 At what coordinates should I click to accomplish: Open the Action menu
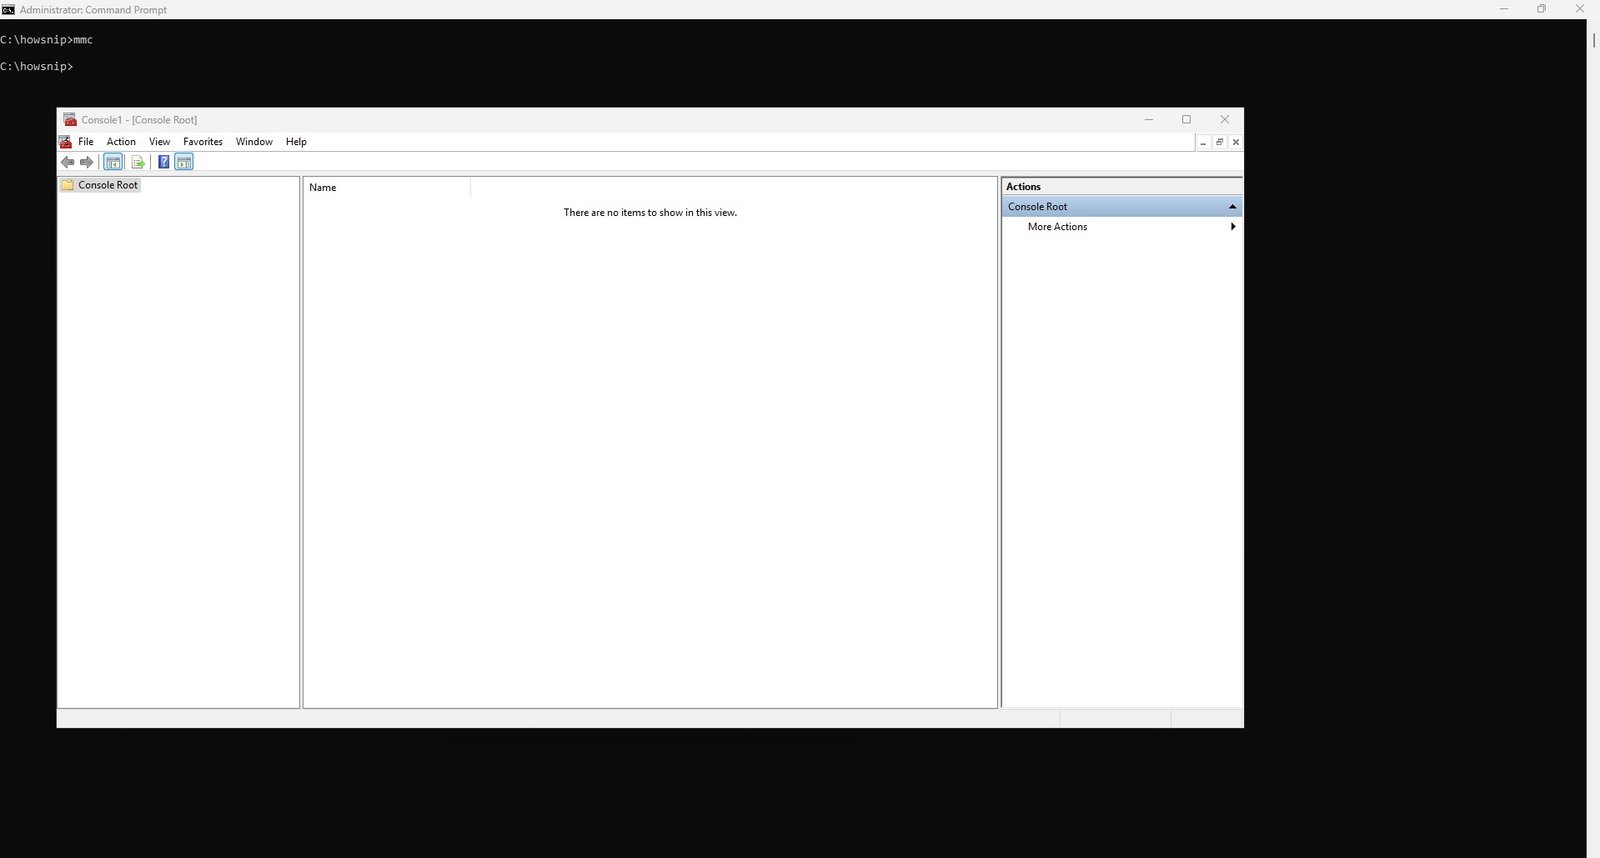pyautogui.click(x=121, y=142)
